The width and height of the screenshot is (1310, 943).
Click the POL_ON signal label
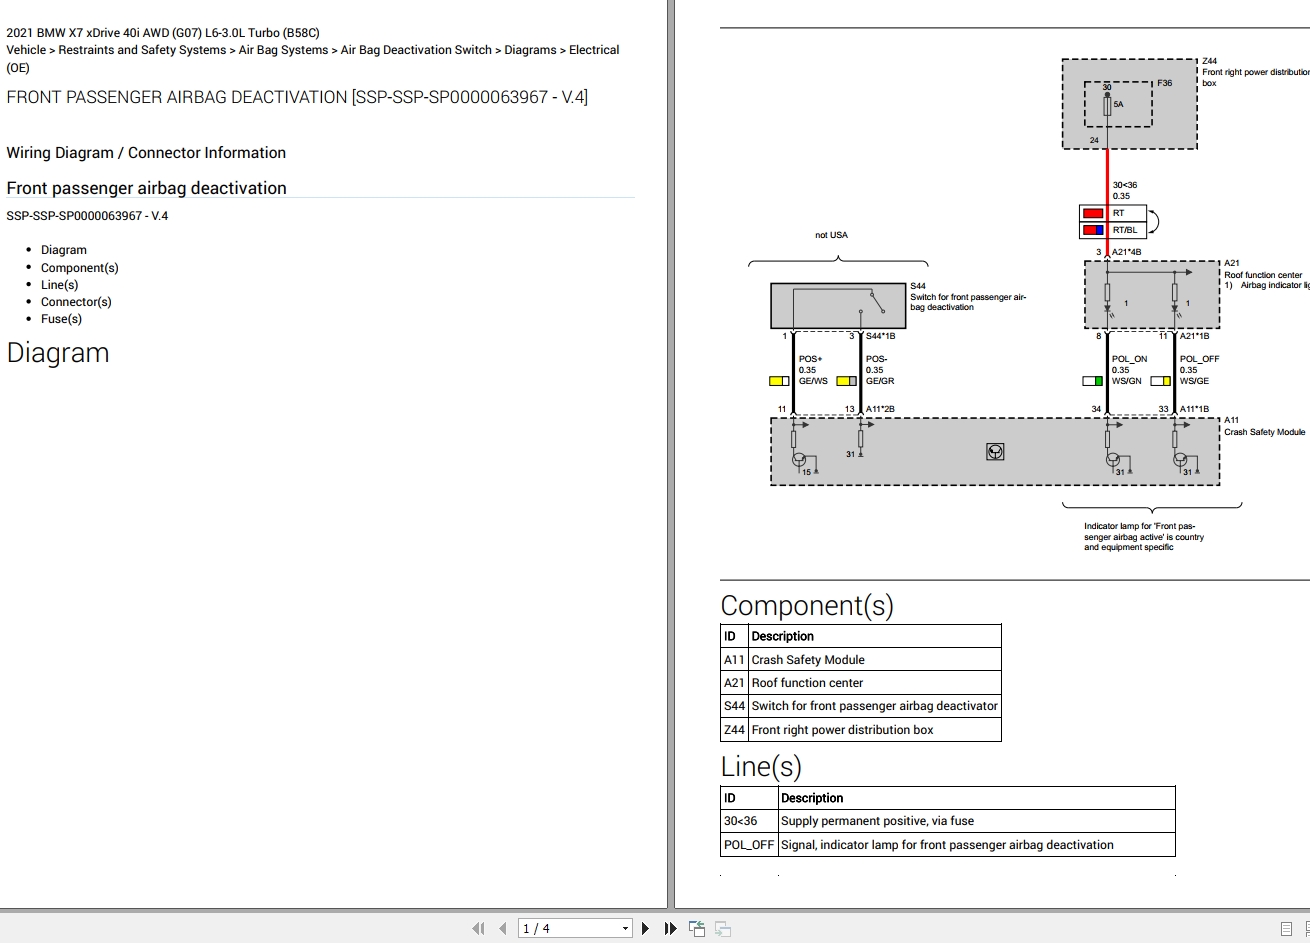(x=1130, y=359)
